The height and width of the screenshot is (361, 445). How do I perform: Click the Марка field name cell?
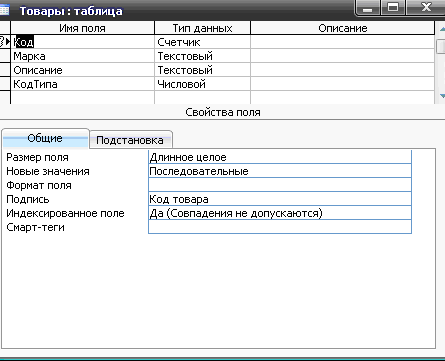point(83,56)
